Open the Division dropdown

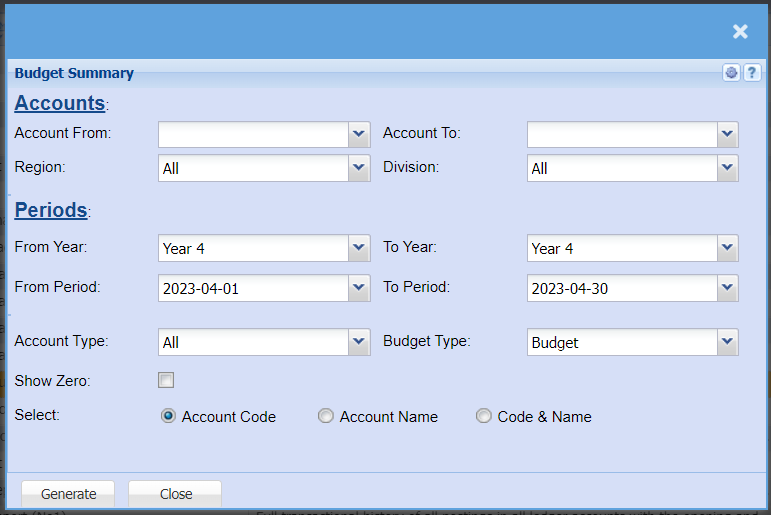tap(727, 168)
